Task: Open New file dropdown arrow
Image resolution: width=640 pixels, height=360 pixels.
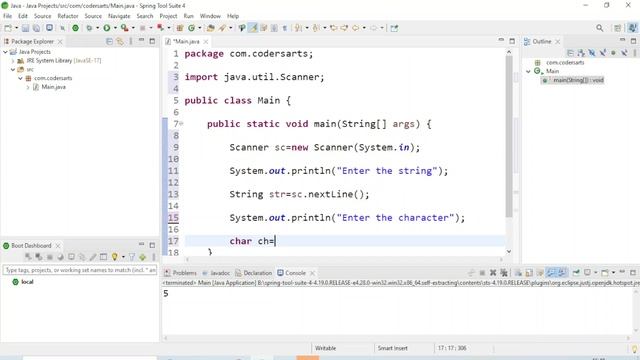Action: [16, 28]
